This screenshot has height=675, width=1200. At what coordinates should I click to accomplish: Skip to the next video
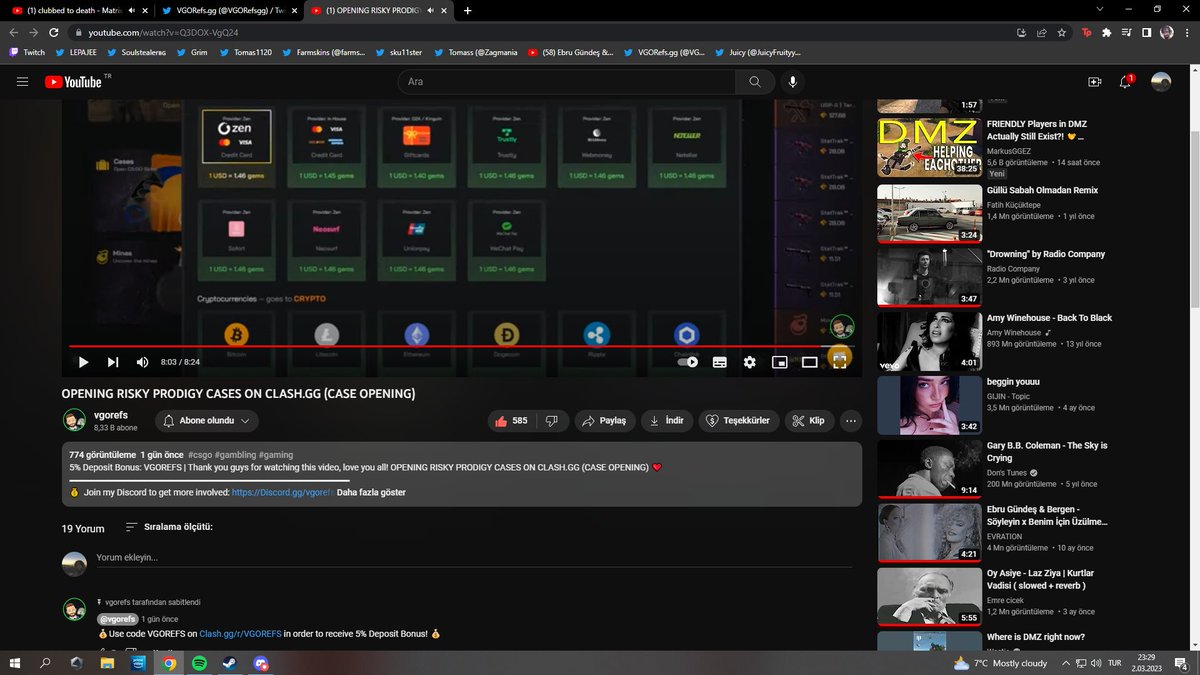[x=113, y=362]
